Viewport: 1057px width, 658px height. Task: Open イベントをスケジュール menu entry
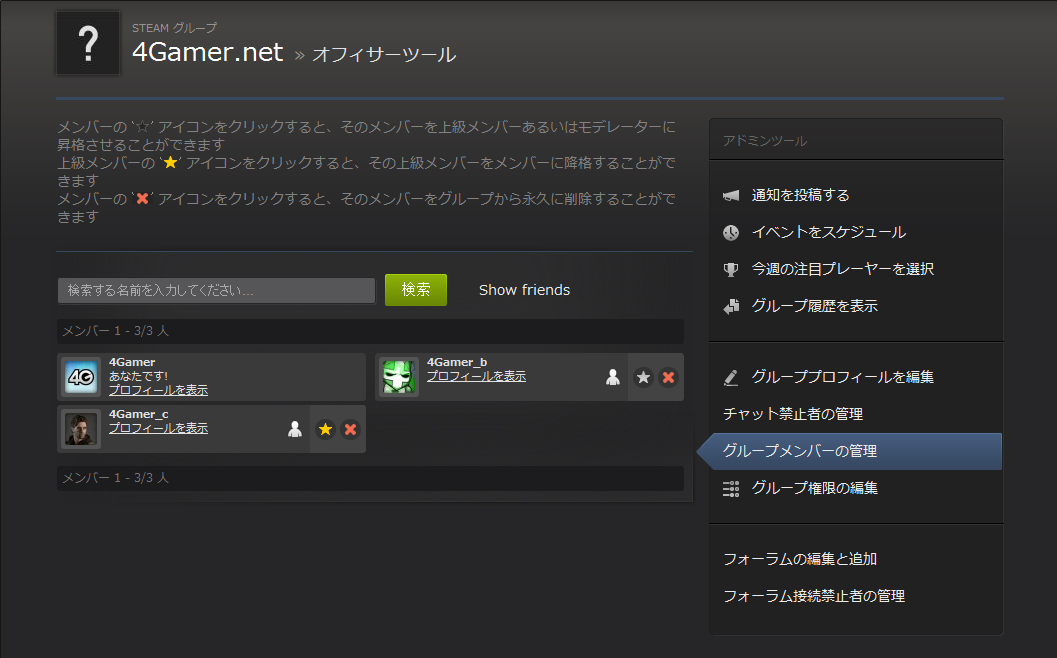click(x=828, y=233)
